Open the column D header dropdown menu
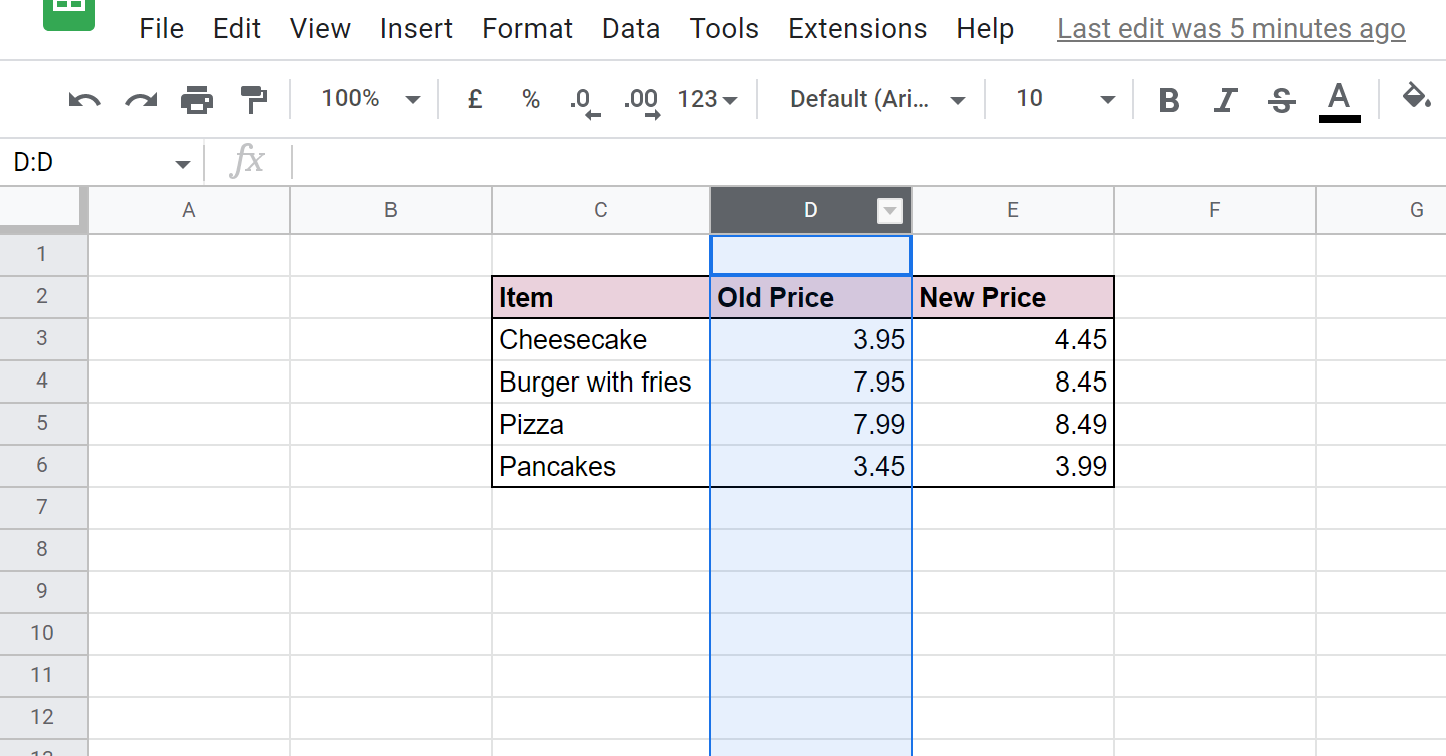The height and width of the screenshot is (756, 1446). pyautogui.click(x=888, y=210)
